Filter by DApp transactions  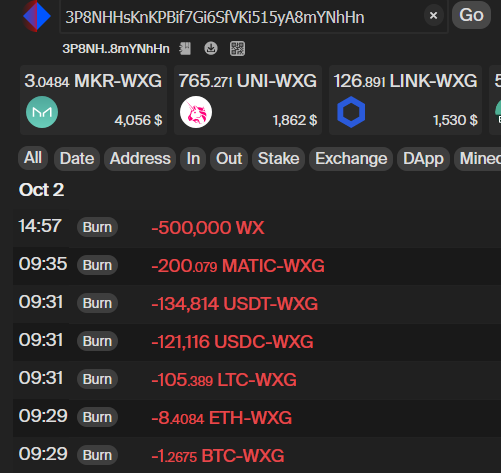pyautogui.click(x=423, y=159)
